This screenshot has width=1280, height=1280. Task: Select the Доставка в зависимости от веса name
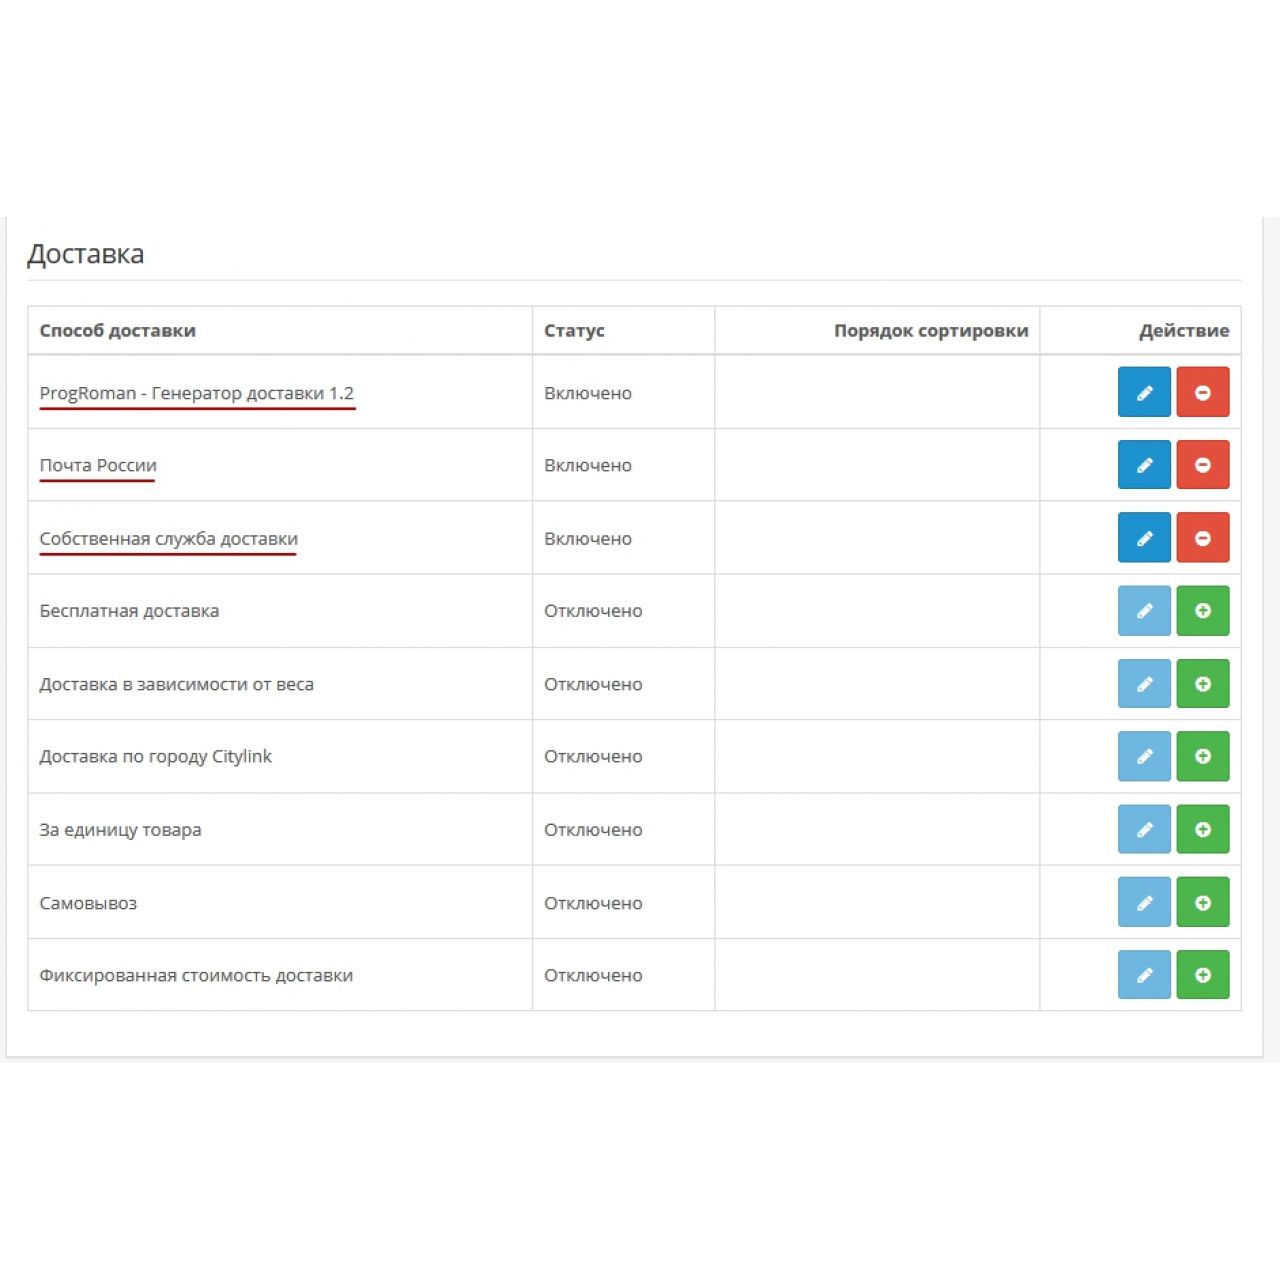176,684
